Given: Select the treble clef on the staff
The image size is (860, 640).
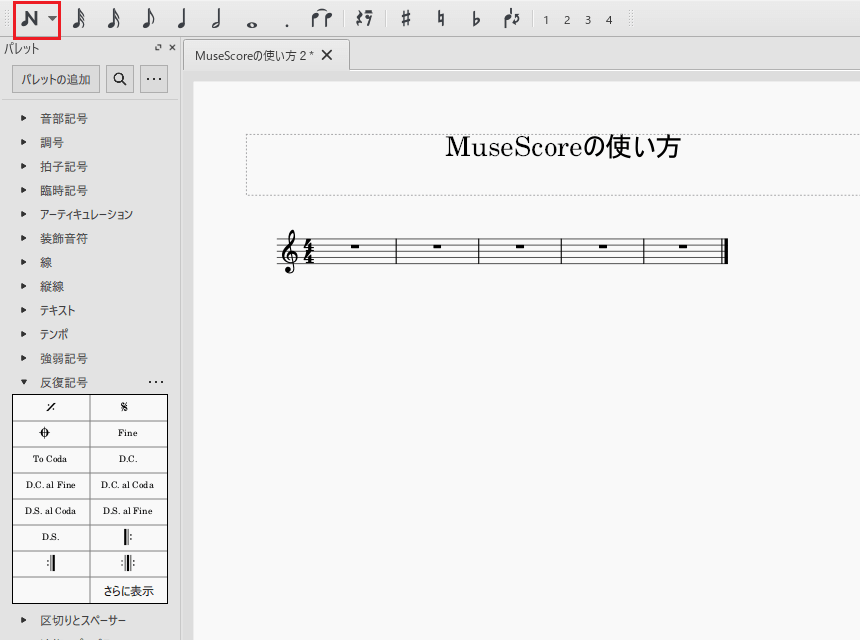Looking at the screenshot, I should coord(290,252).
